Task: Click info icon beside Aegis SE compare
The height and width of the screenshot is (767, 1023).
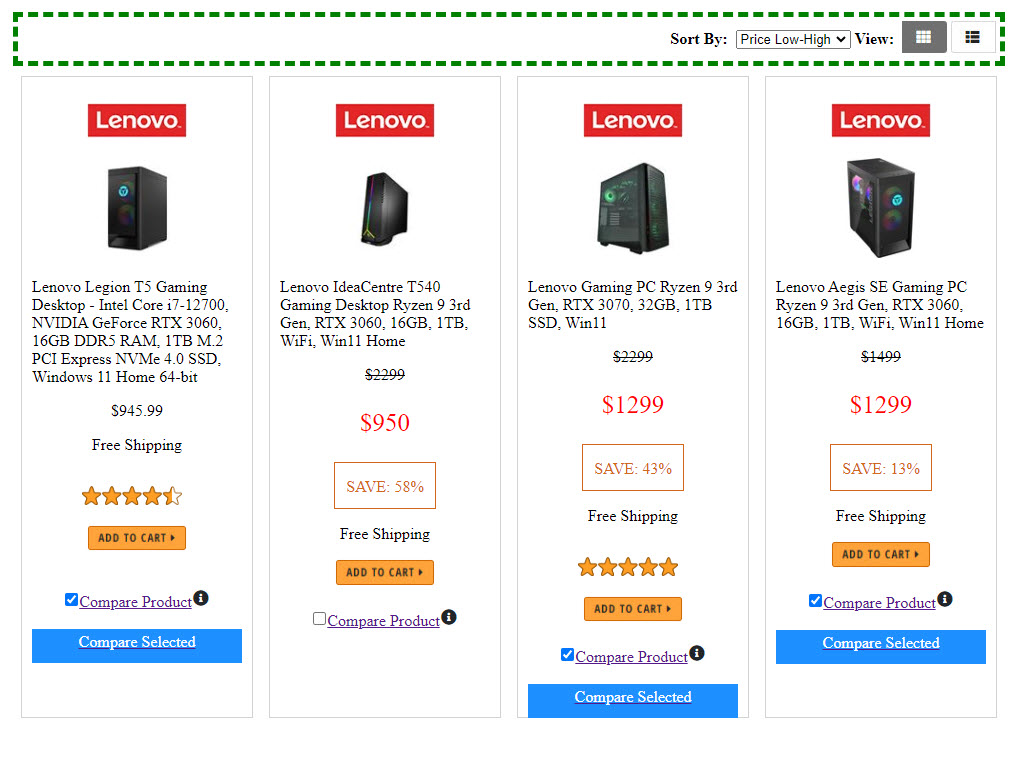Action: coord(945,599)
